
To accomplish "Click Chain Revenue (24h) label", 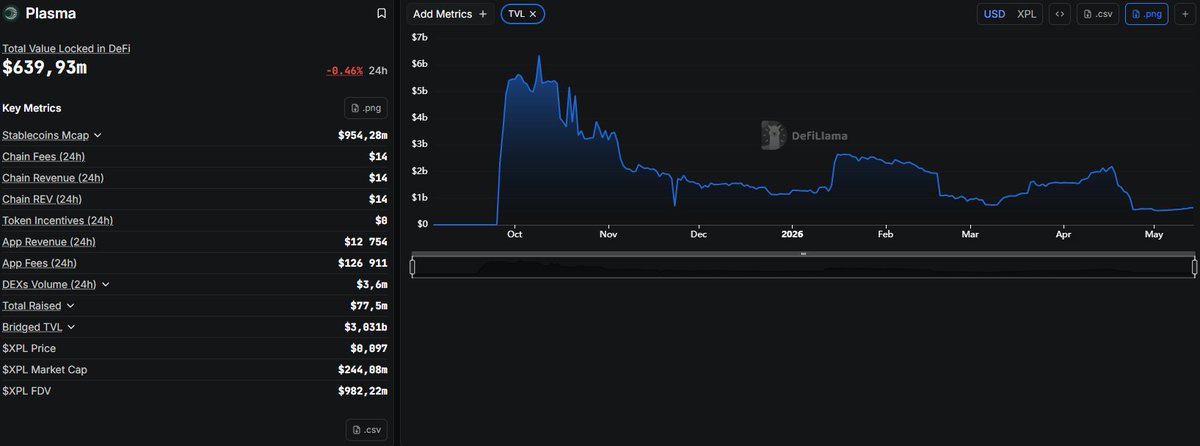I will pos(53,178).
